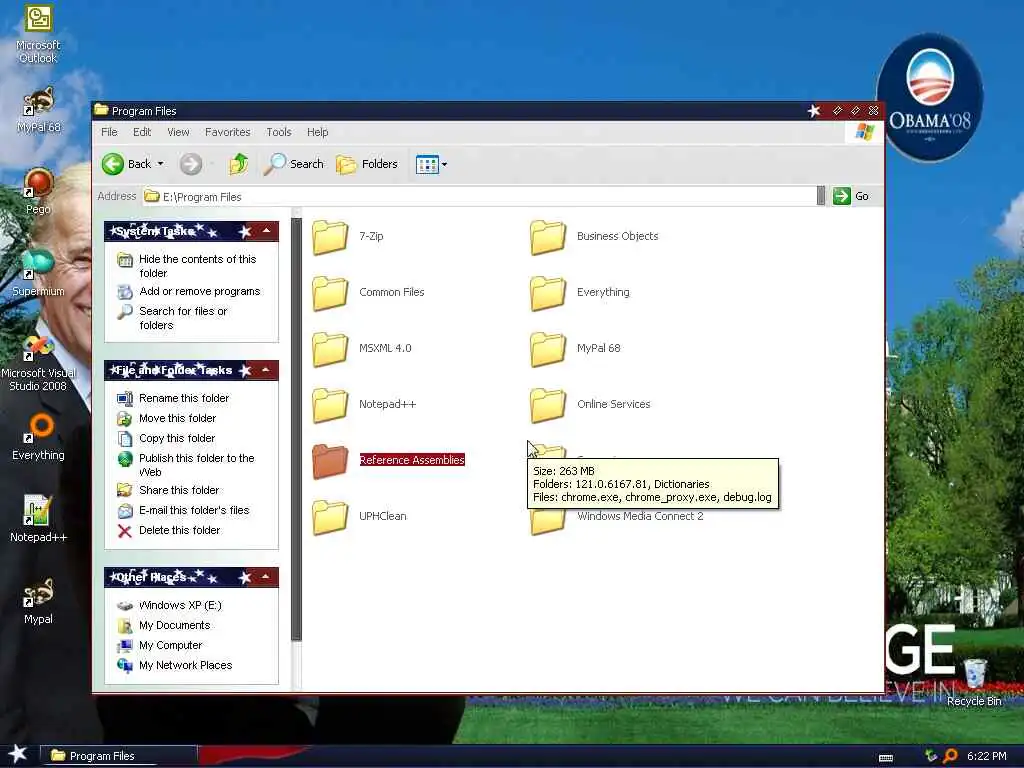Open the Back history dropdown arrow
Image resolution: width=1024 pixels, height=768 pixels.
(161, 164)
